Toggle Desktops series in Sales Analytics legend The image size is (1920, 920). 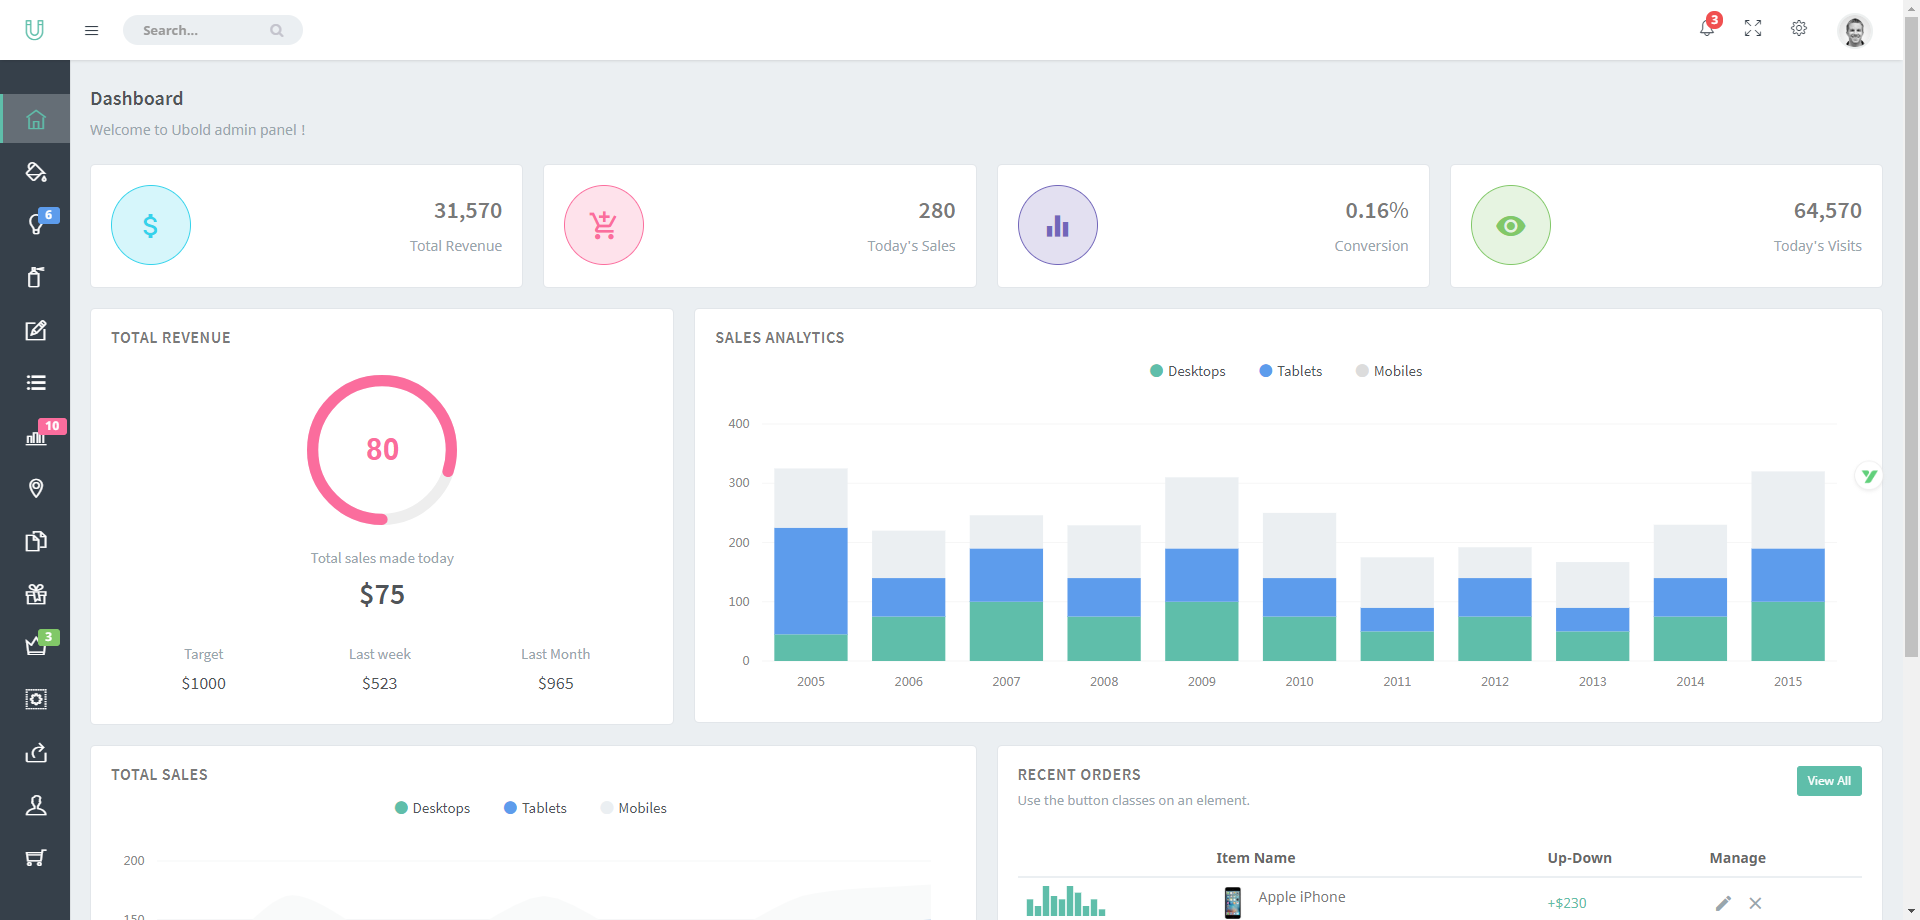[x=1188, y=371]
